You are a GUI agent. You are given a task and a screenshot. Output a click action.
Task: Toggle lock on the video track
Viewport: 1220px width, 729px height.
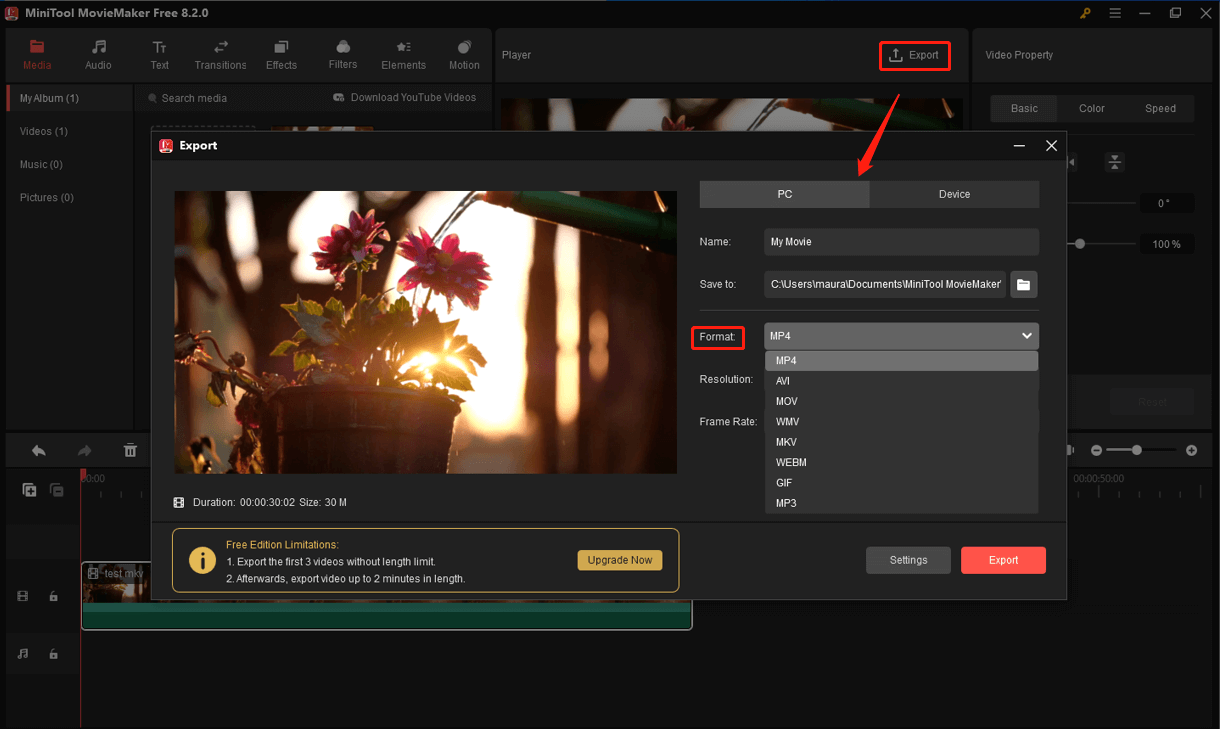click(54, 597)
